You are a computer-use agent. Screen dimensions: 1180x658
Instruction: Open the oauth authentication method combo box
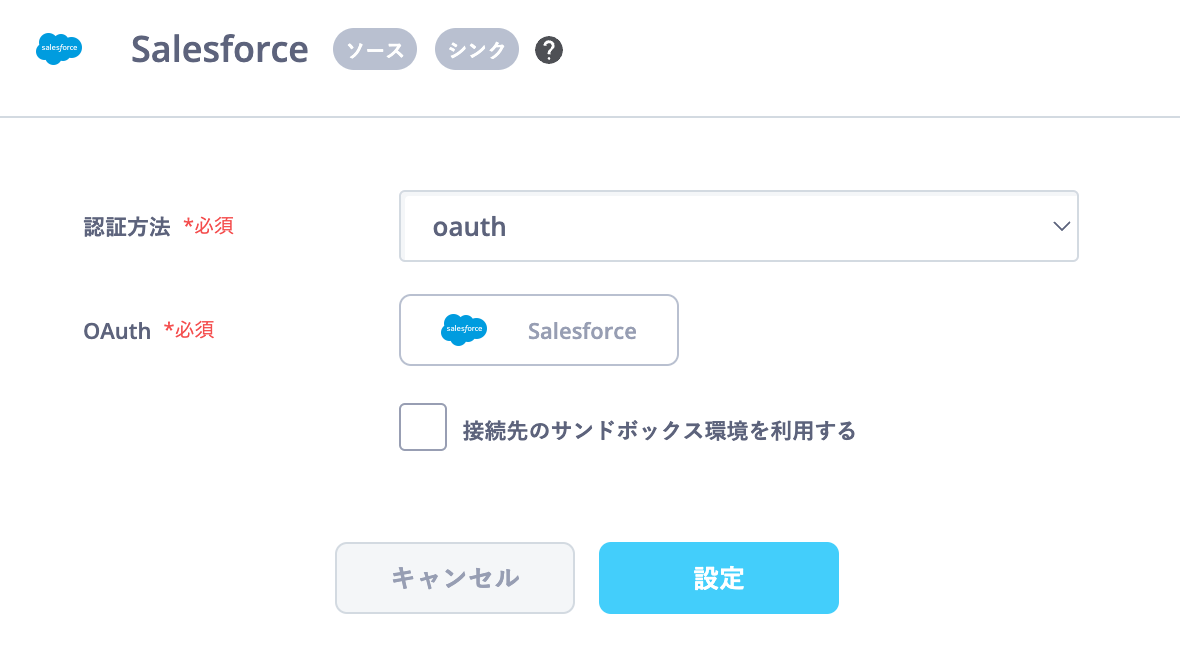pyautogui.click(x=738, y=226)
